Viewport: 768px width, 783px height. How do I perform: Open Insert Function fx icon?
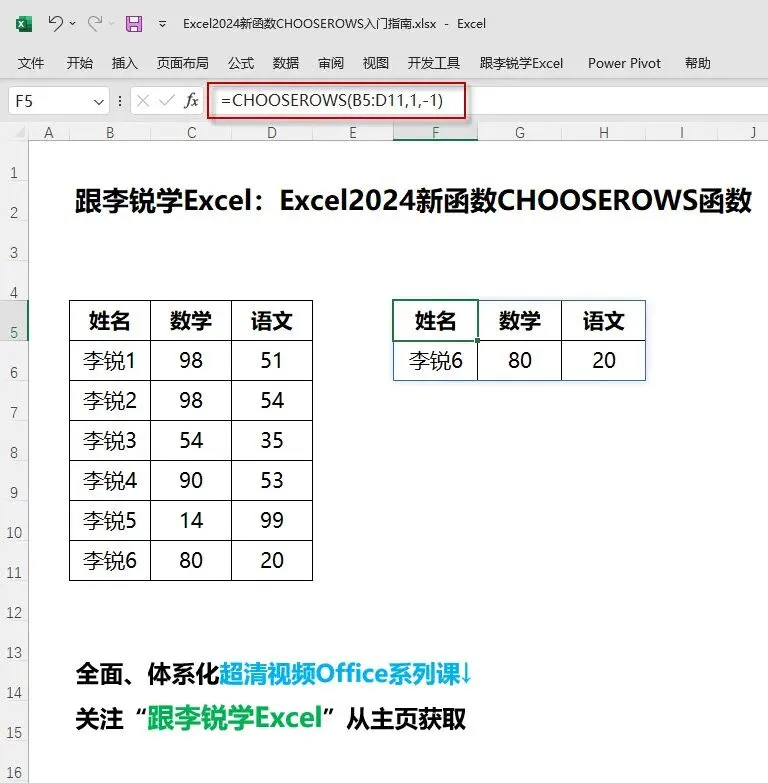tap(191, 101)
